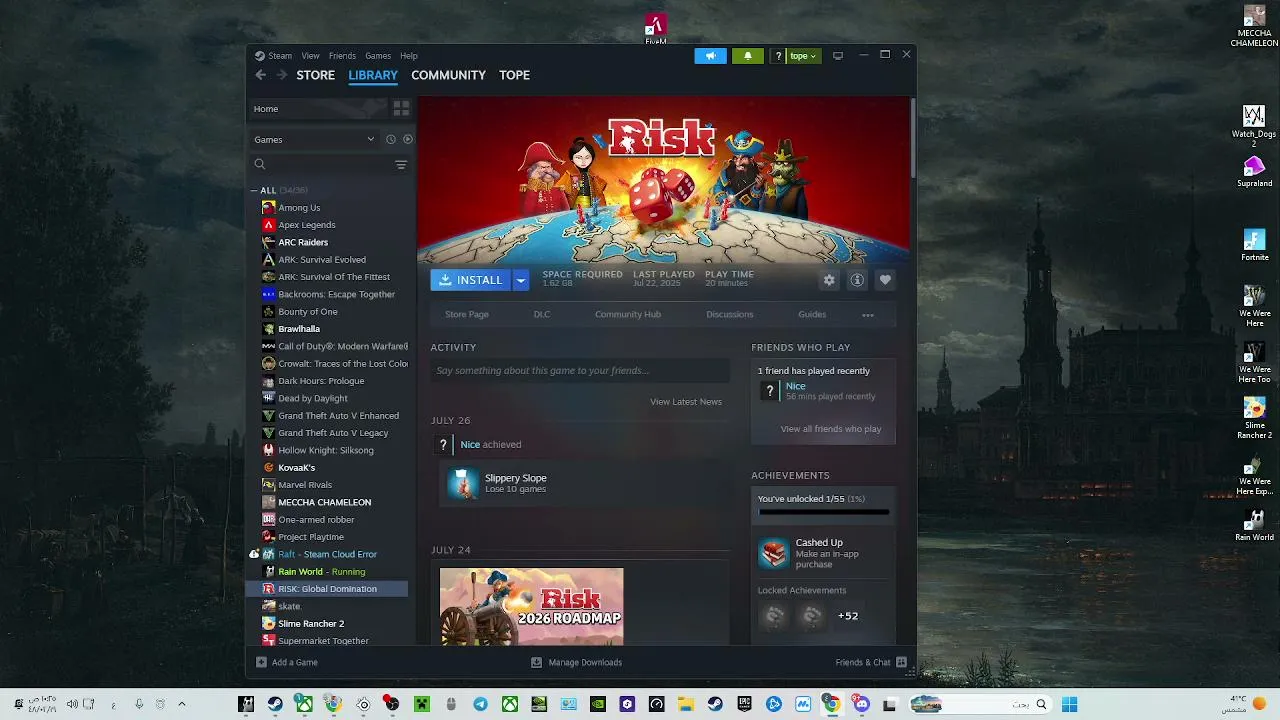This screenshot has height=720, width=1280.
Task: Open the View menu
Action: (x=311, y=56)
